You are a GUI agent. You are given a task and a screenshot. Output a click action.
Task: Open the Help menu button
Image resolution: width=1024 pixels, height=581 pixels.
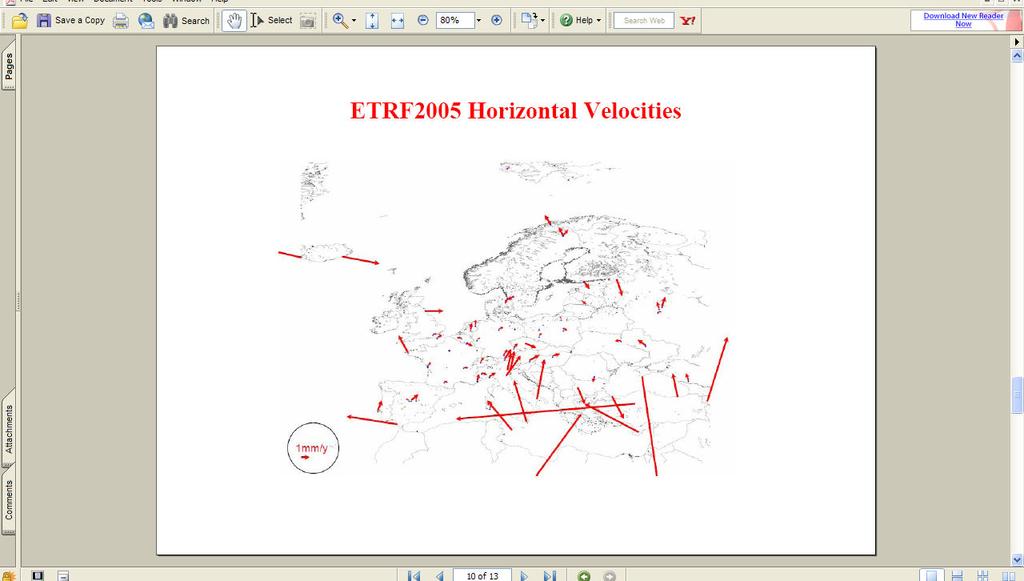(581, 21)
